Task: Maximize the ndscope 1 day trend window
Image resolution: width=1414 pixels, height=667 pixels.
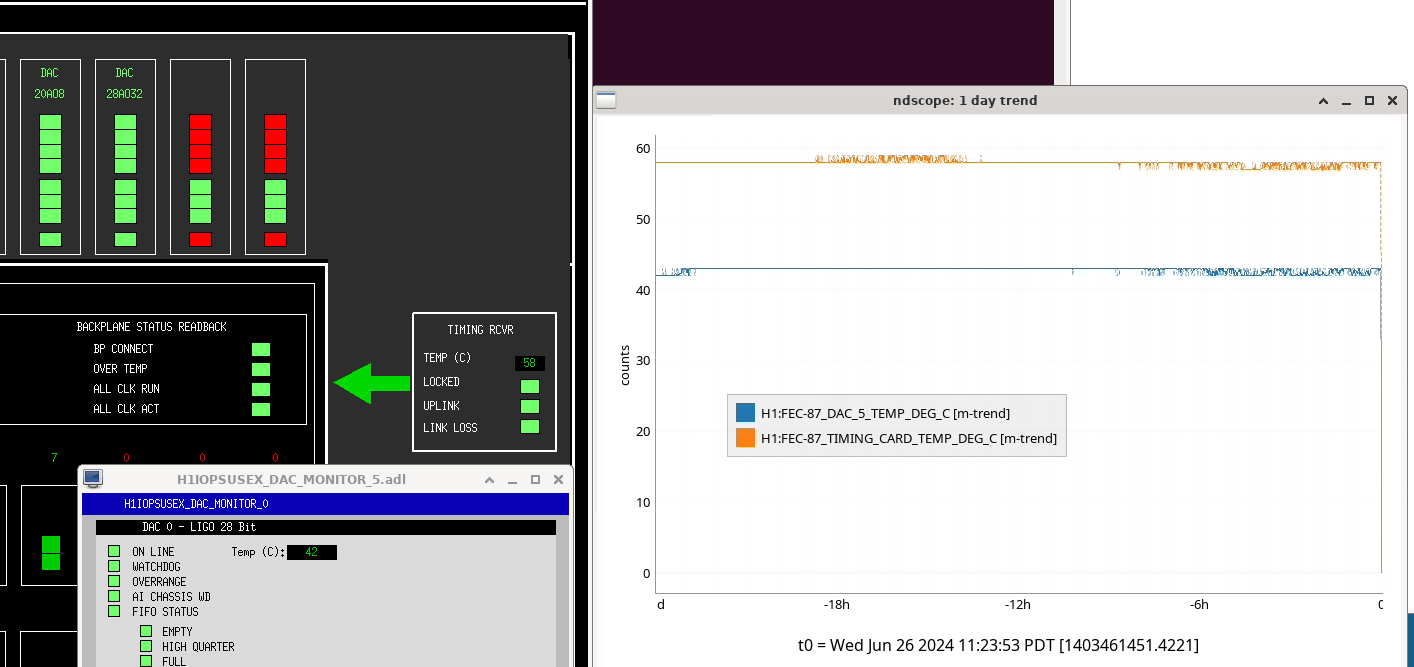Action: click(x=1369, y=101)
